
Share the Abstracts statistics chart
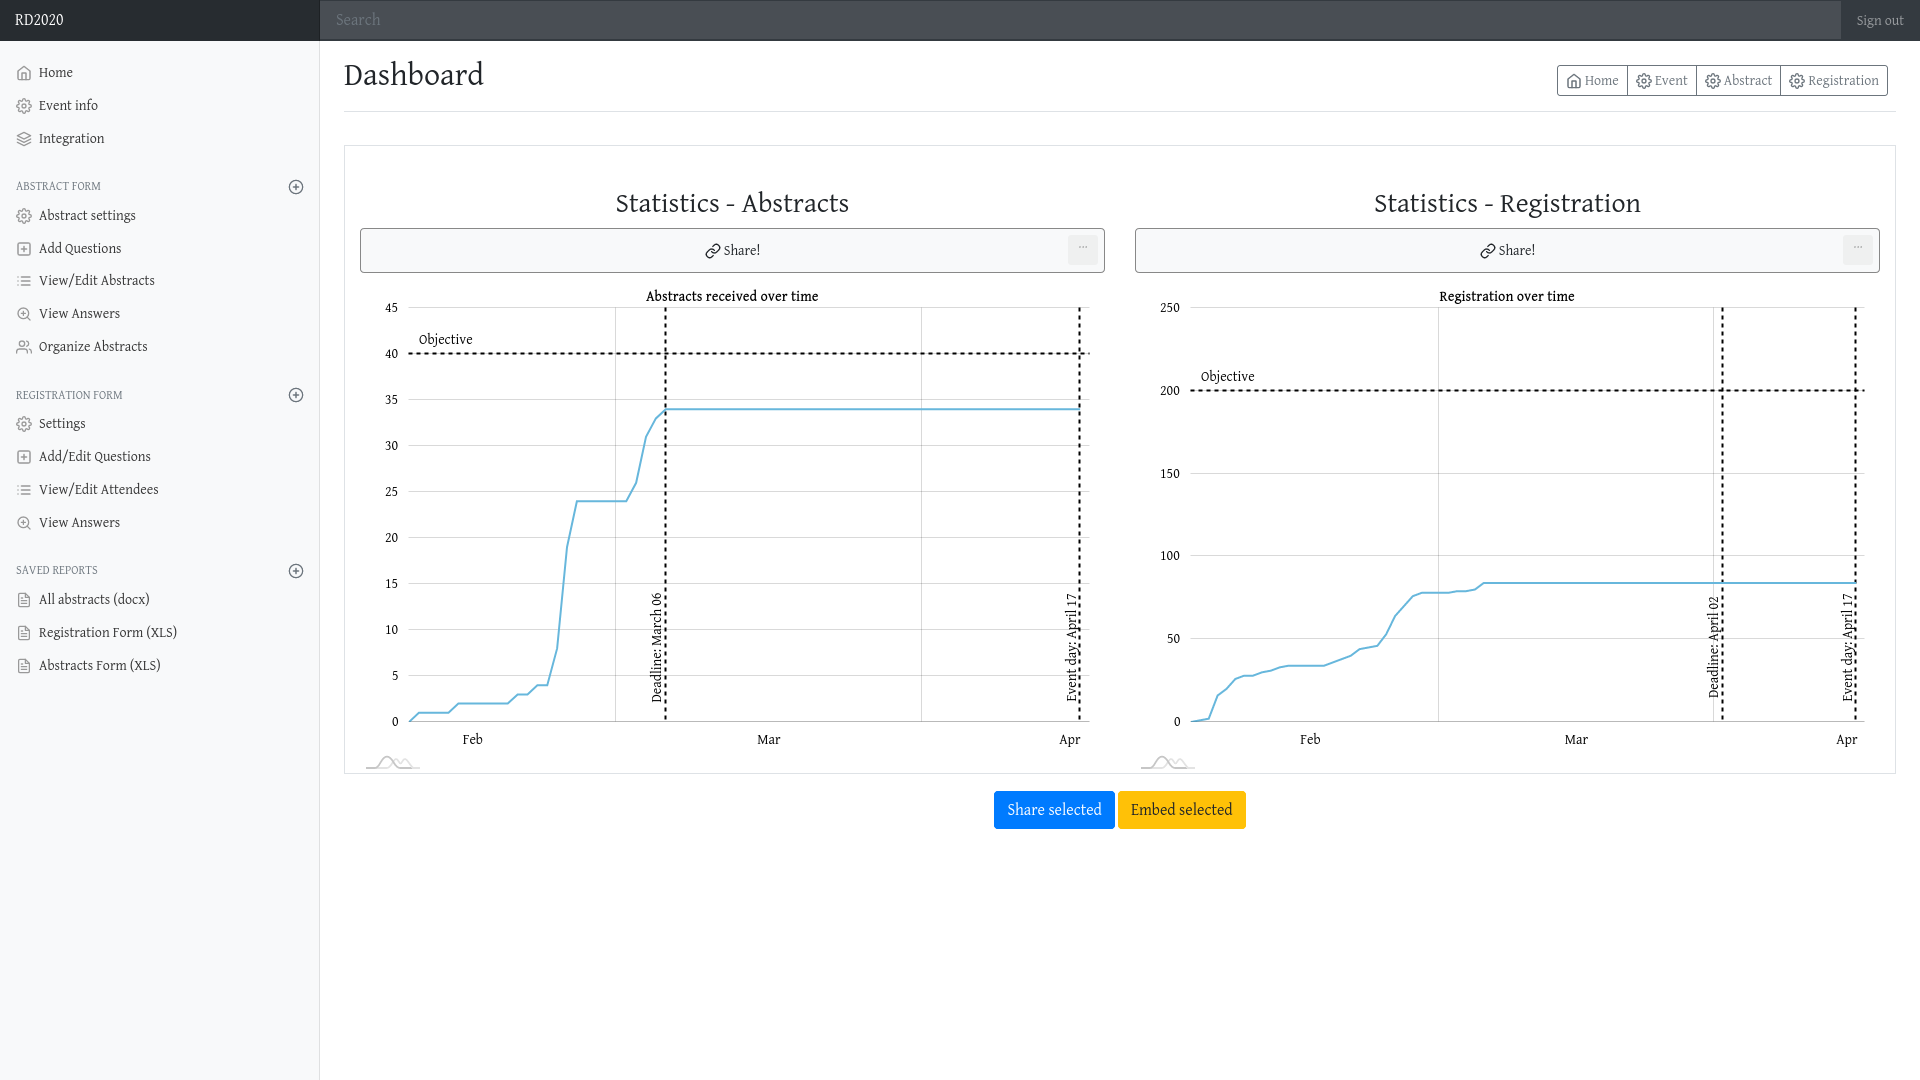[x=732, y=251]
